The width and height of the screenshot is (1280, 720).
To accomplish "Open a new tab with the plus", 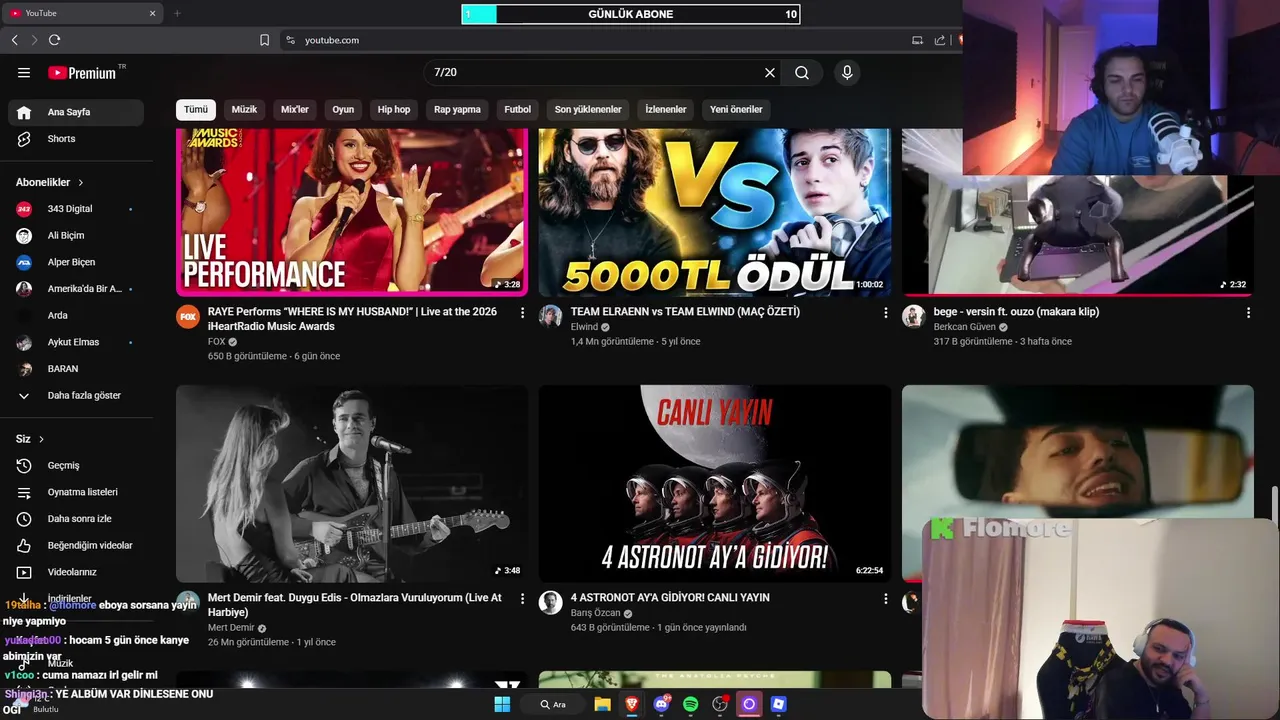I will pos(177,13).
